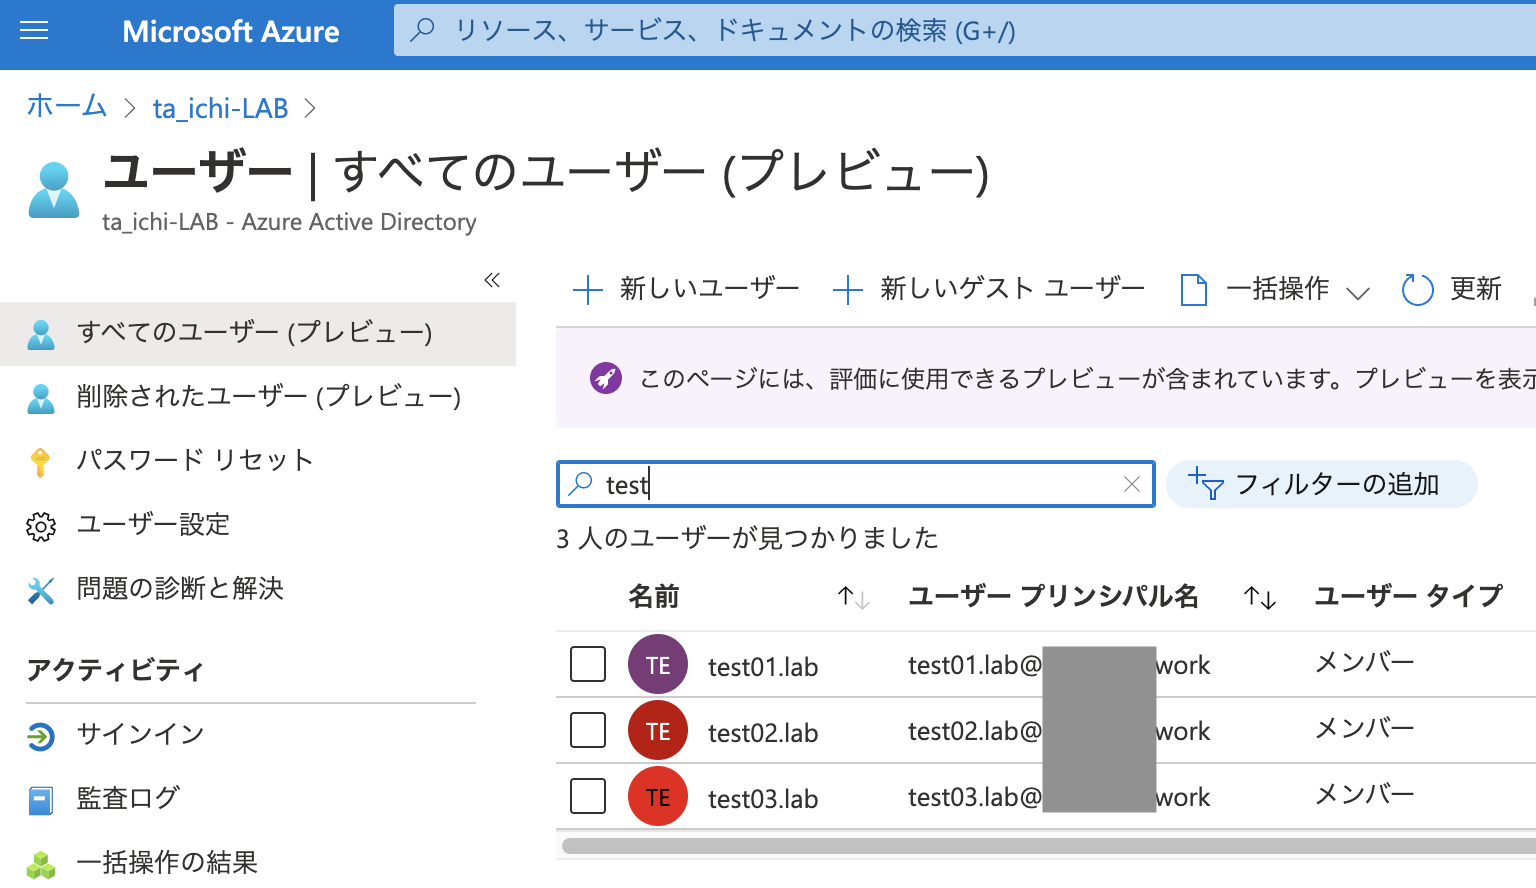This screenshot has width=1536, height=888.
Task: Expand the 一括操作 dropdown chevron
Action: pyautogui.click(x=1358, y=292)
